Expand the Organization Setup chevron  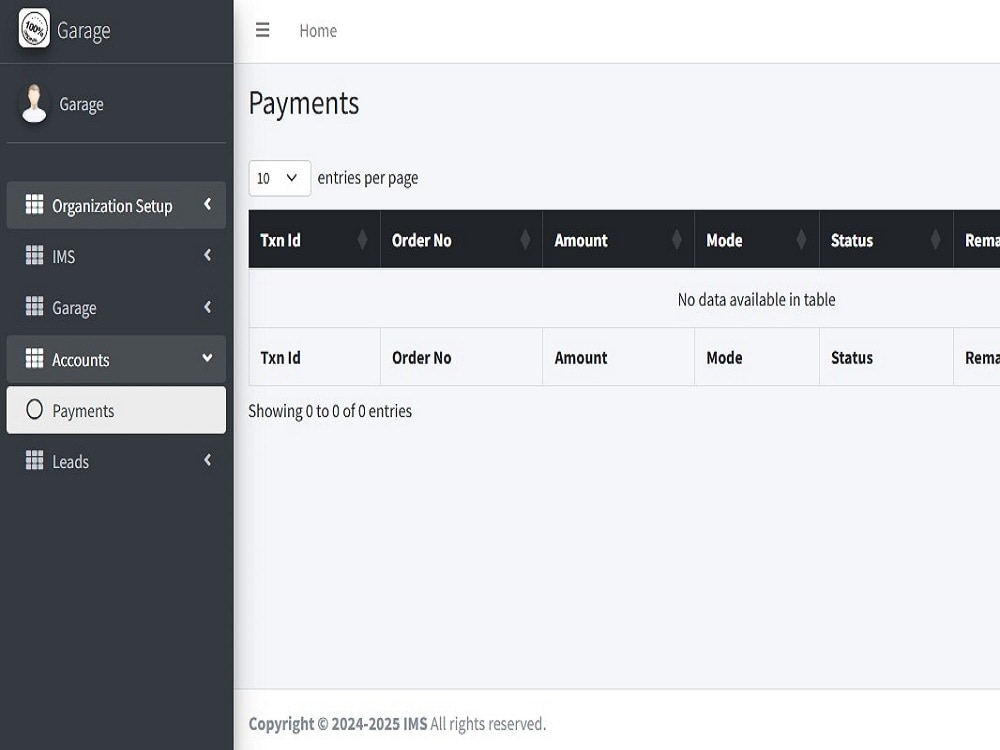[x=207, y=204]
